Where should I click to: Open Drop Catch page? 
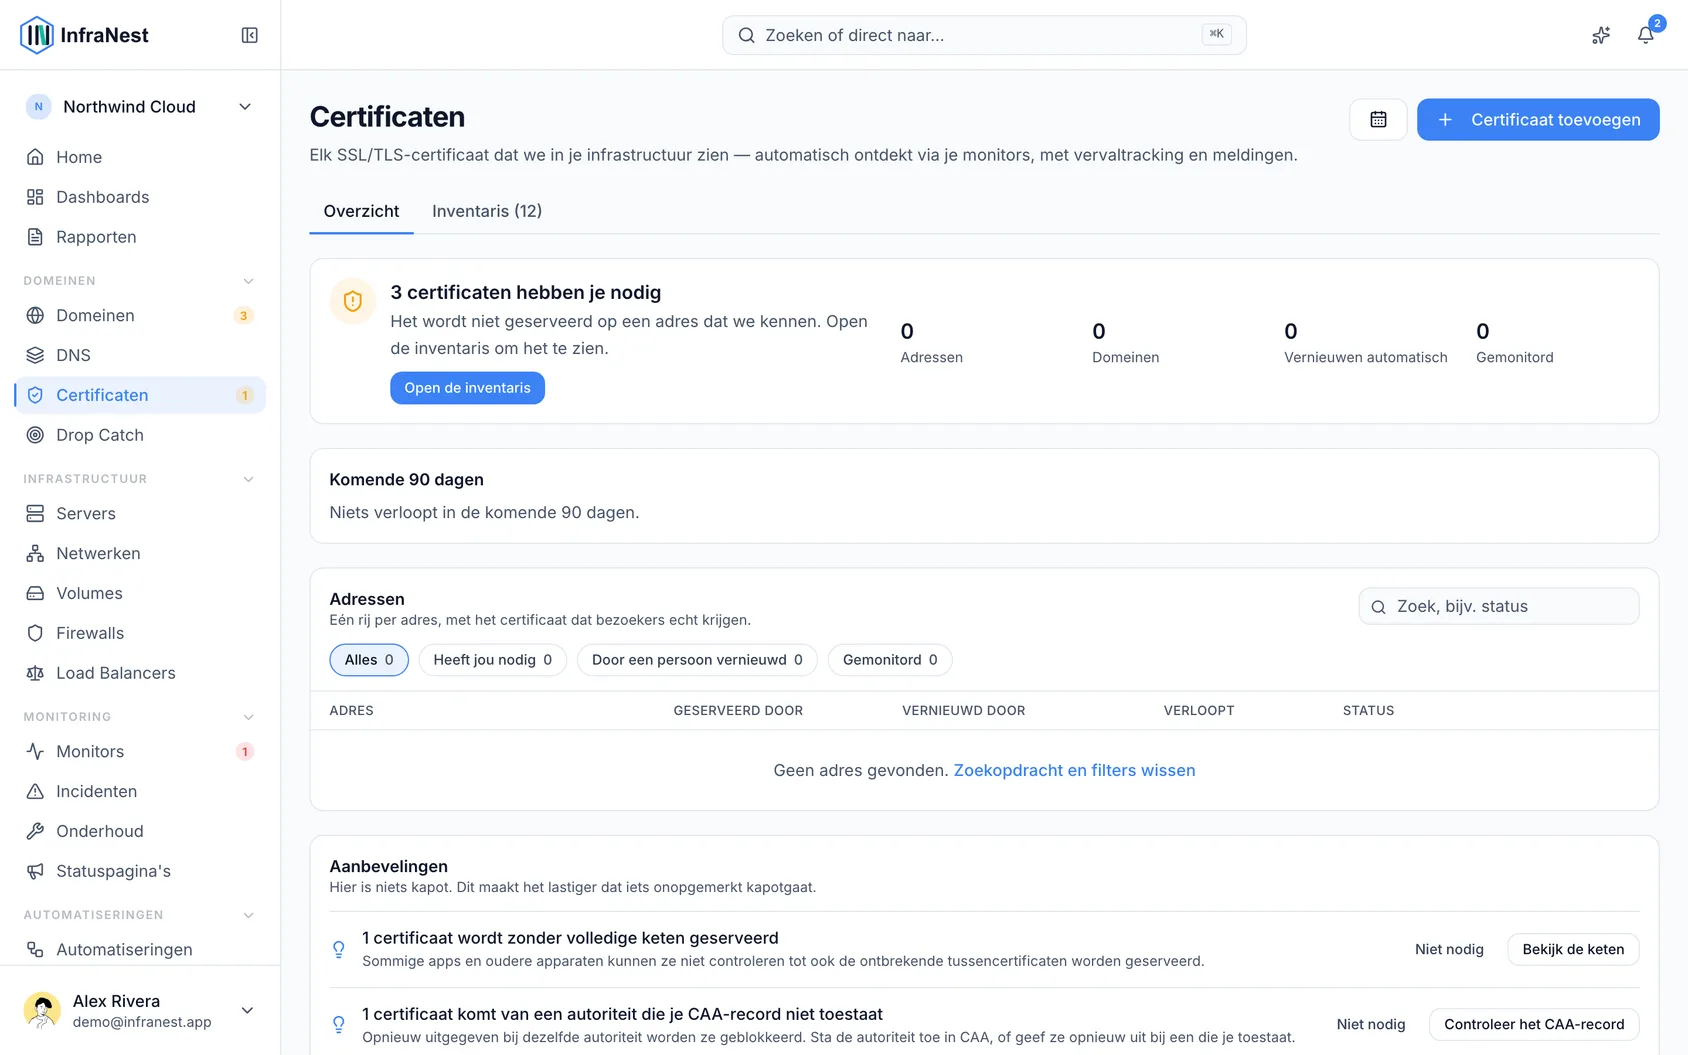click(x=140, y=435)
